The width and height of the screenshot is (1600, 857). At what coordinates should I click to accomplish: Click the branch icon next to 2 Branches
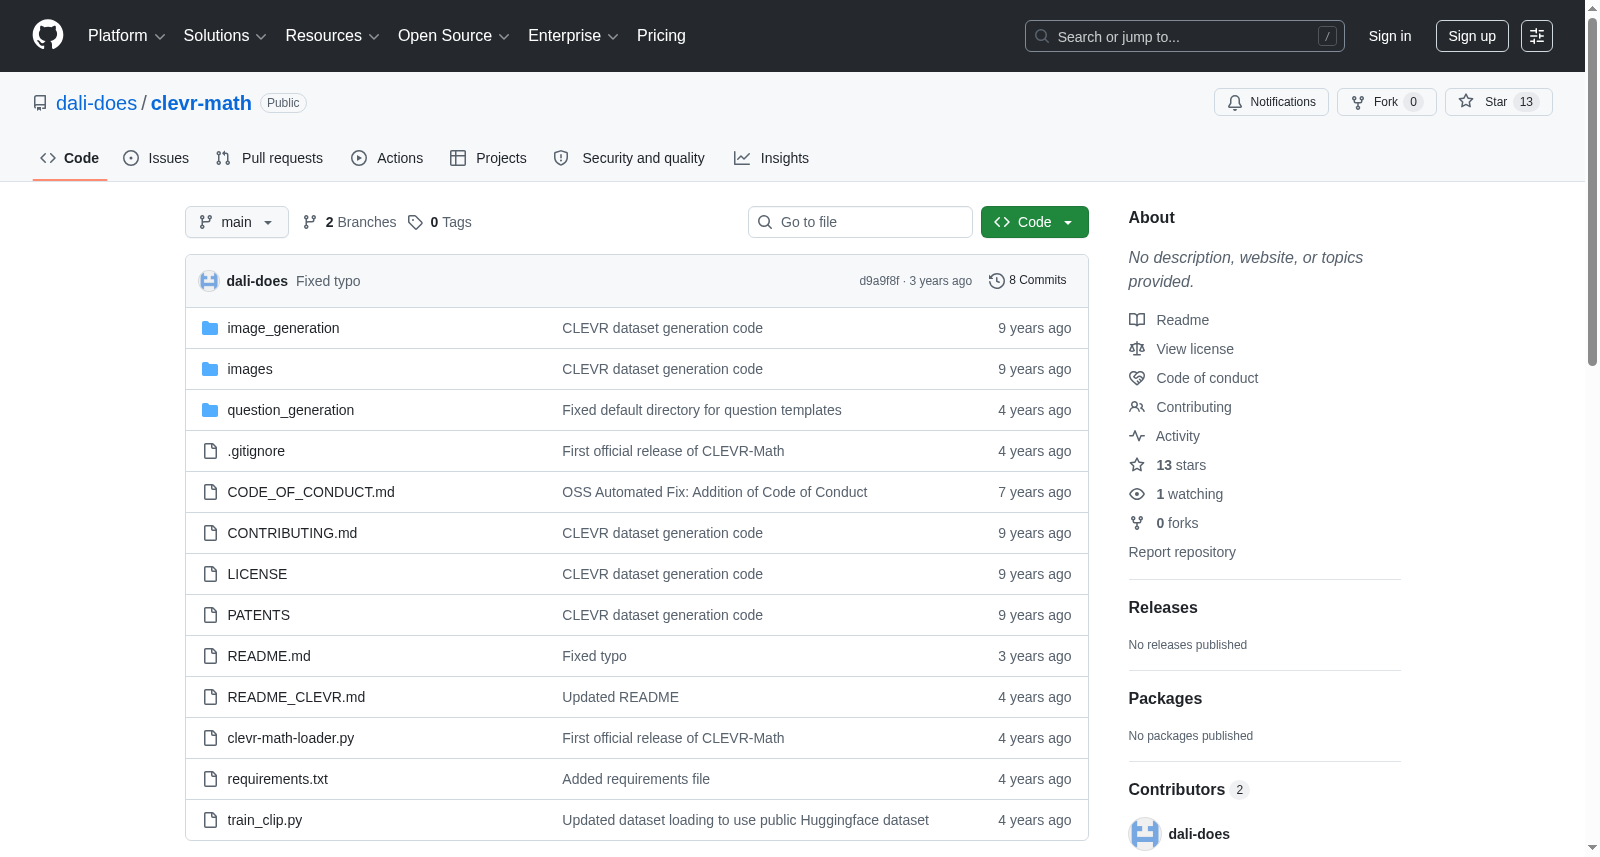point(310,222)
